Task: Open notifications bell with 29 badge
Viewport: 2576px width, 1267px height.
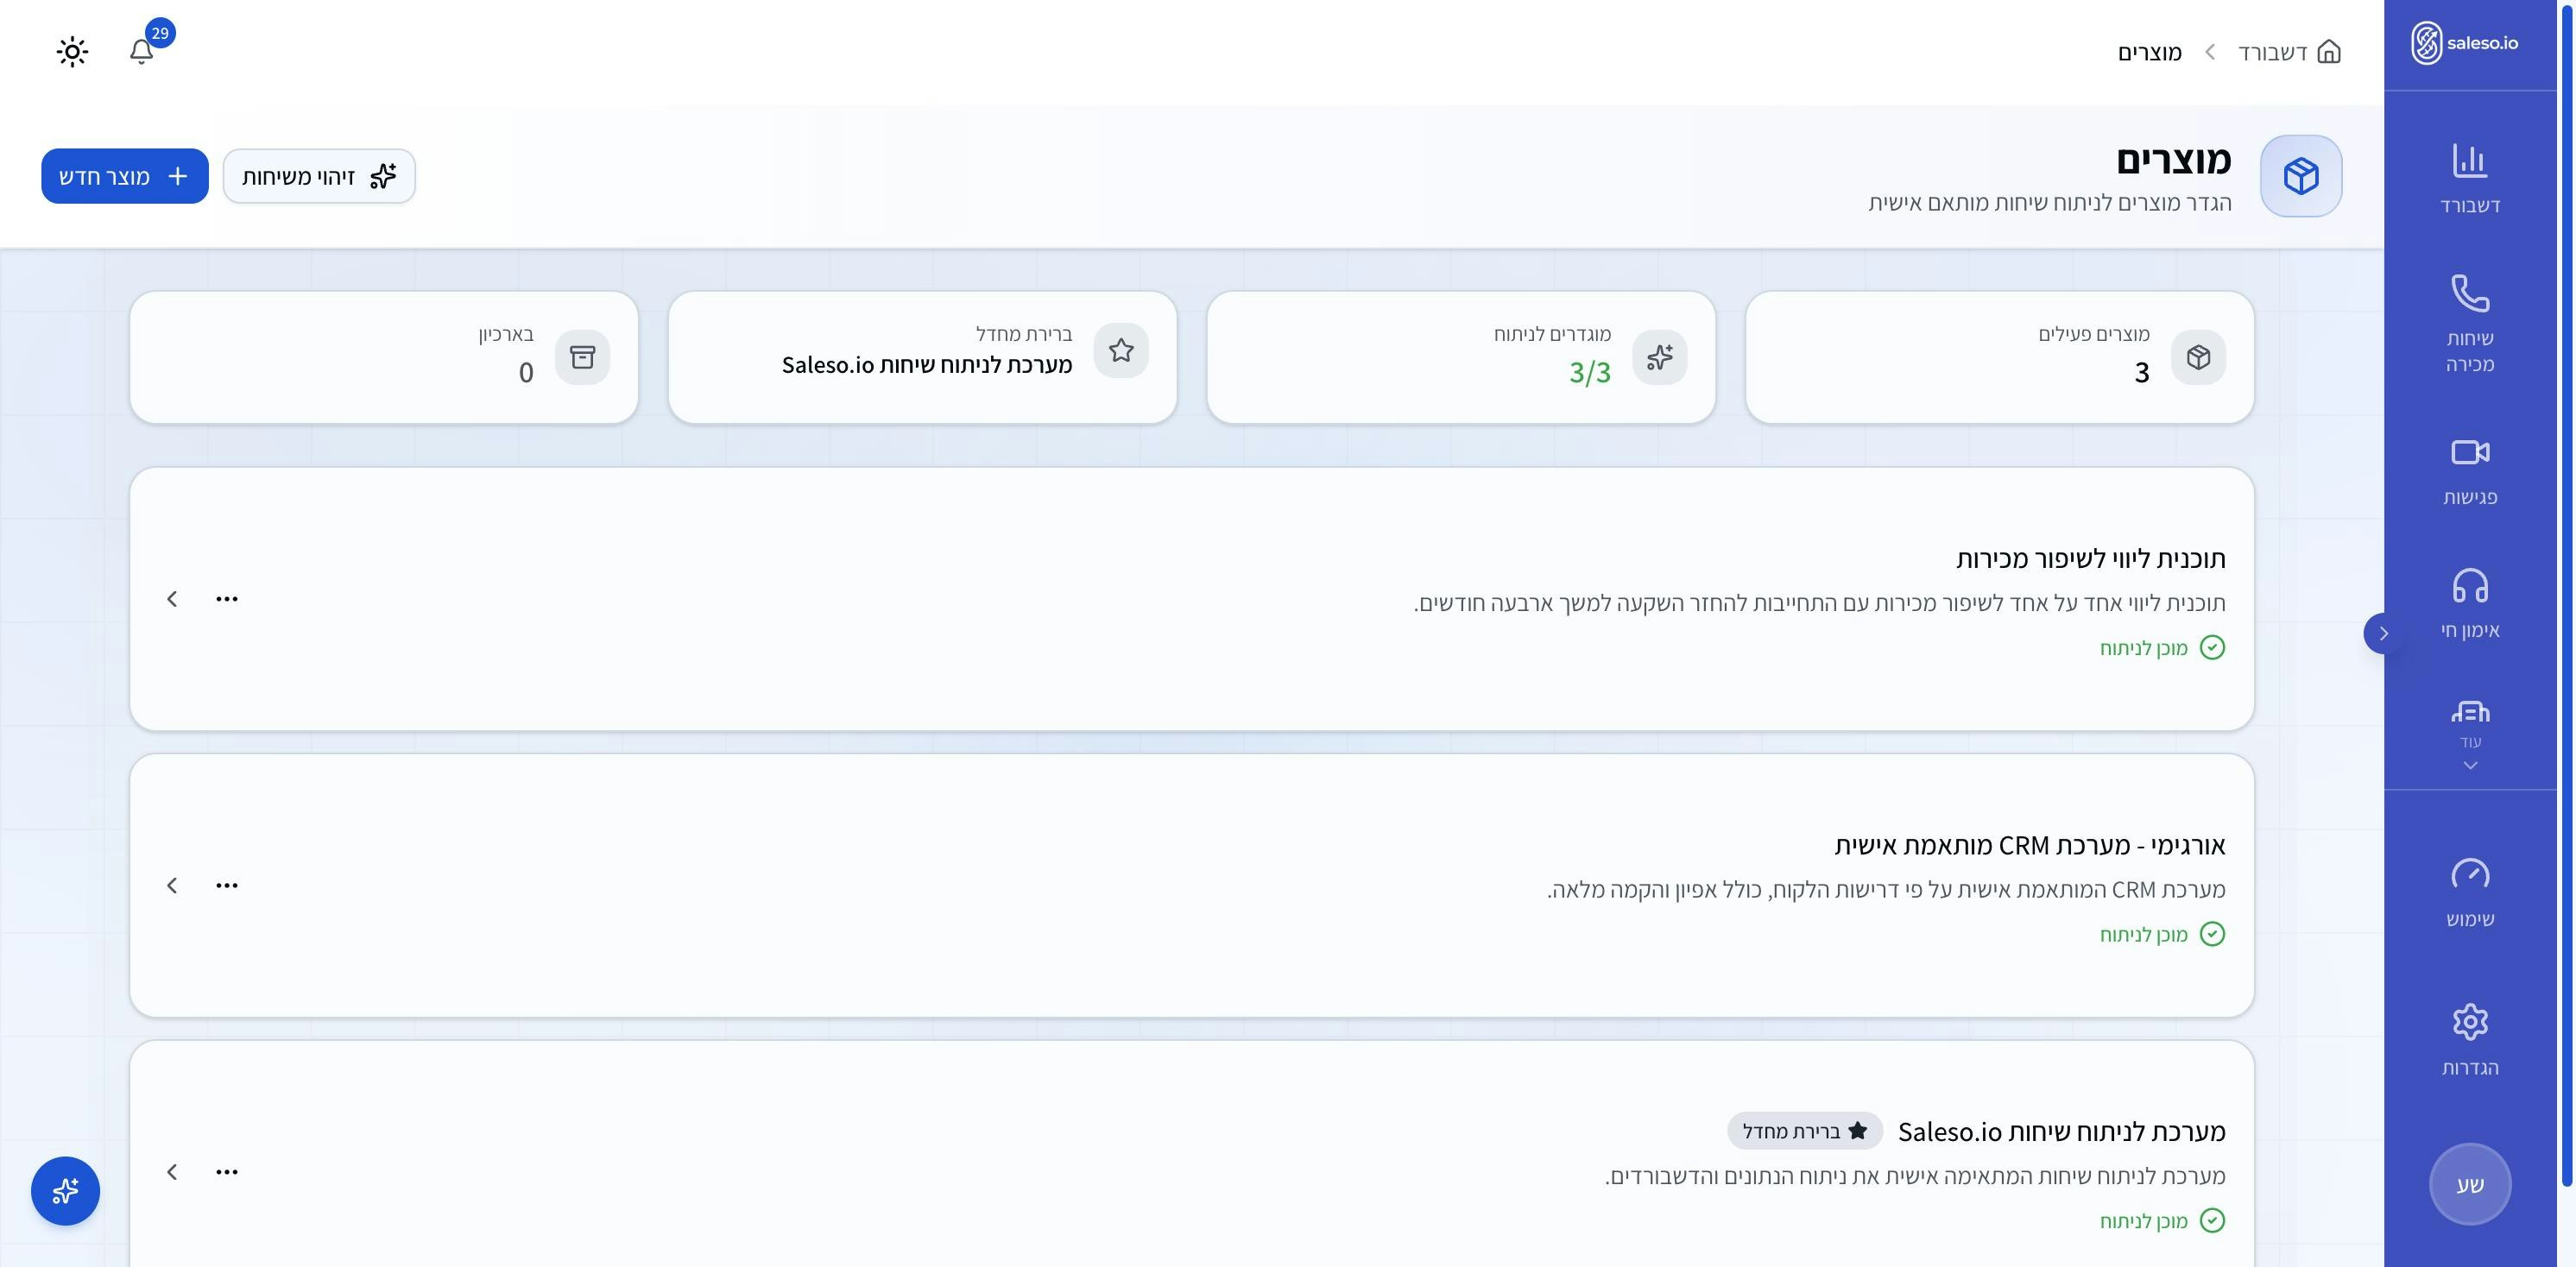Action: coord(142,51)
